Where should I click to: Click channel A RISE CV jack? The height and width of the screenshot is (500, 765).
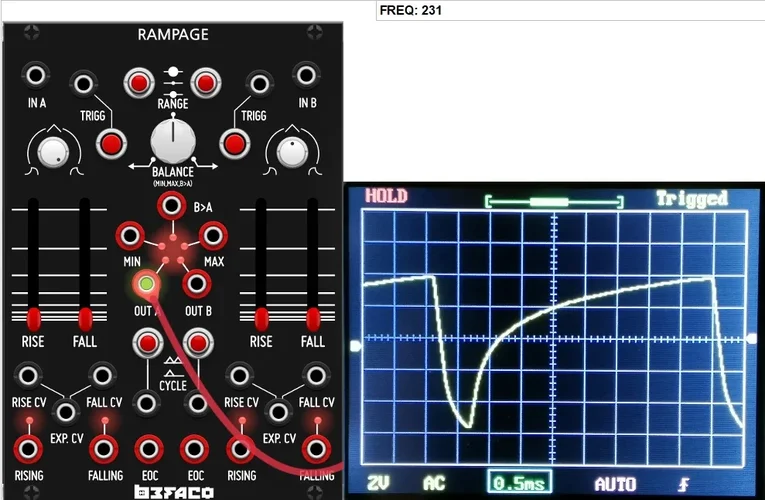28,376
